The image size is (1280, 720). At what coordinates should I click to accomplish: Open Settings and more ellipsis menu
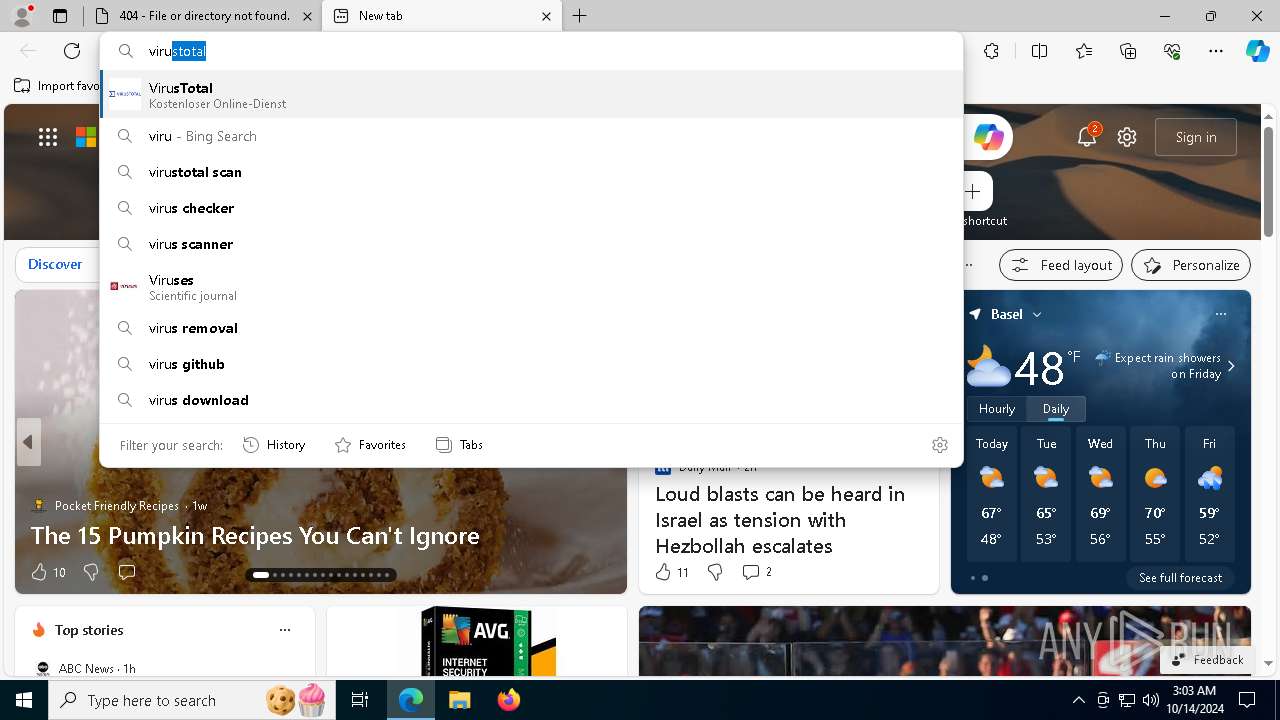pyautogui.click(x=1216, y=51)
